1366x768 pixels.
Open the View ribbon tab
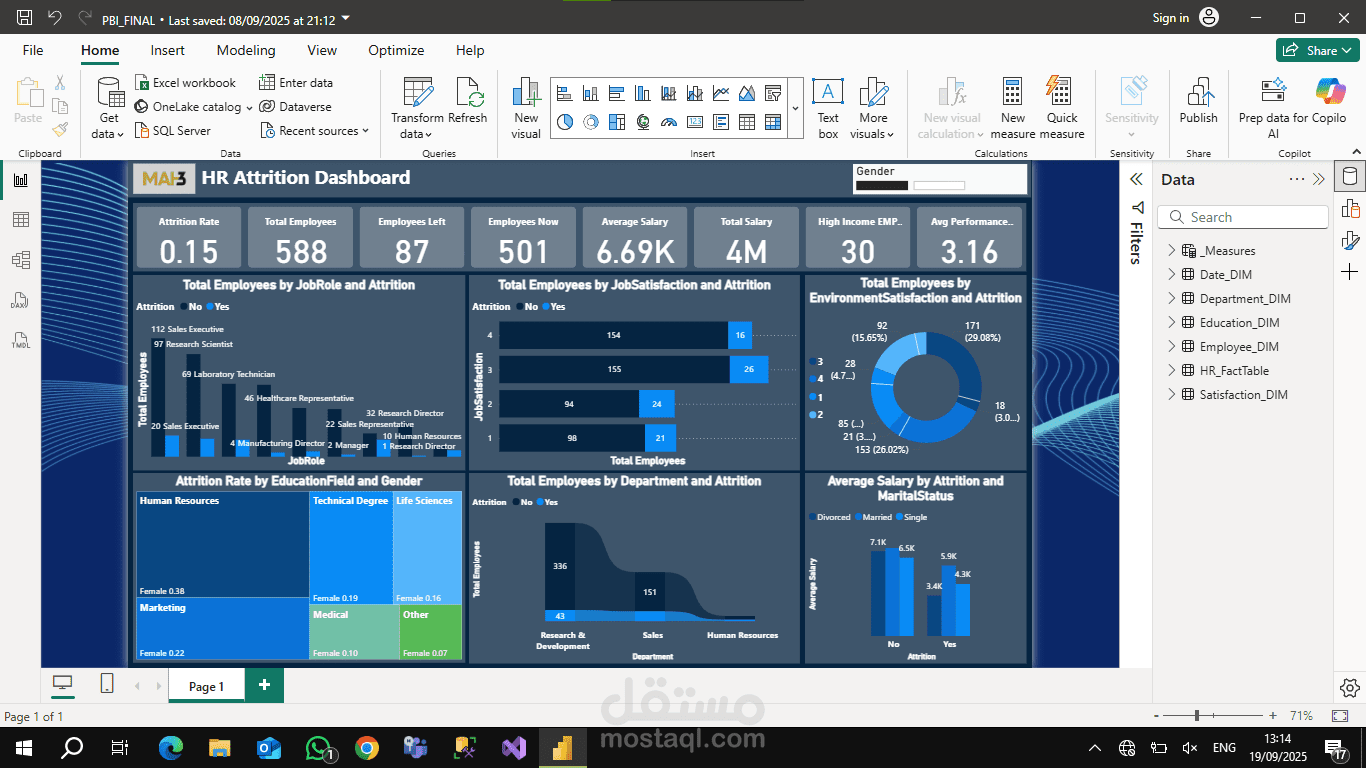pyautogui.click(x=322, y=50)
